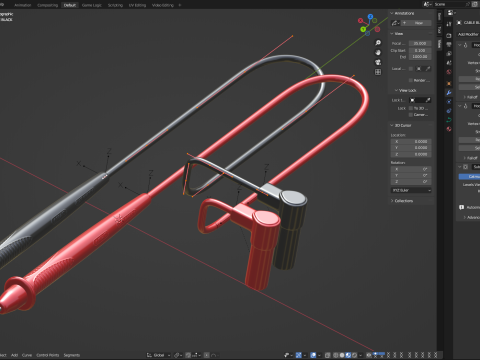This screenshot has height=360, width=480.
Task: Click eyedropper next to Lock to Object field
Action: point(428,100)
